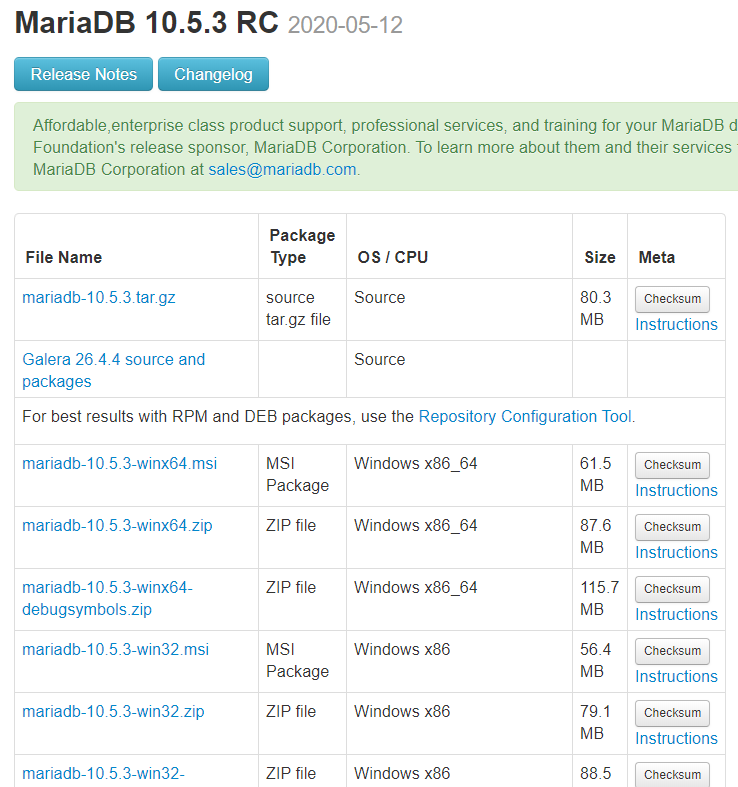
Task: View Instructions for winx64-debugsymbols.zip
Action: point(676,614)
